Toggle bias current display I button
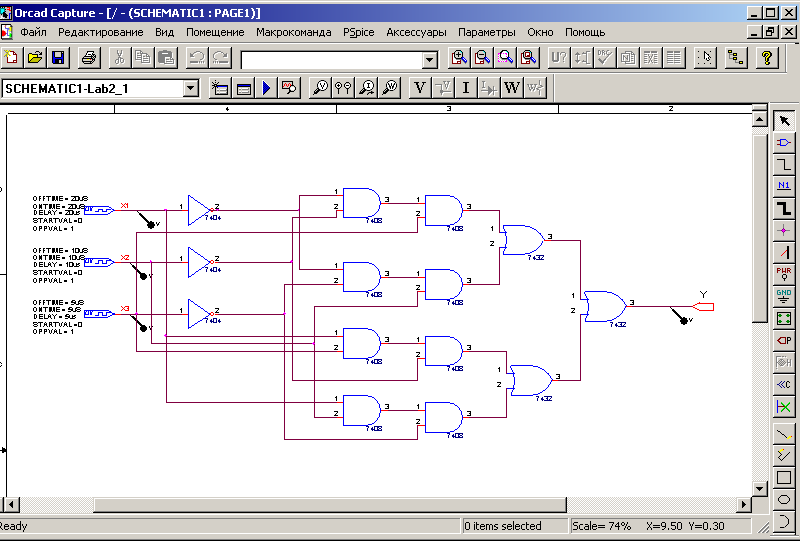Image resolution: width=800 pixels, height=541 pixels. (x=466, y=88)
